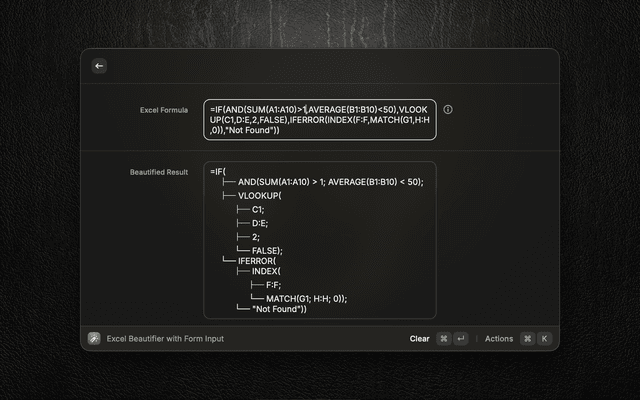Click the Command key icon next to Actions

(527, 338)
